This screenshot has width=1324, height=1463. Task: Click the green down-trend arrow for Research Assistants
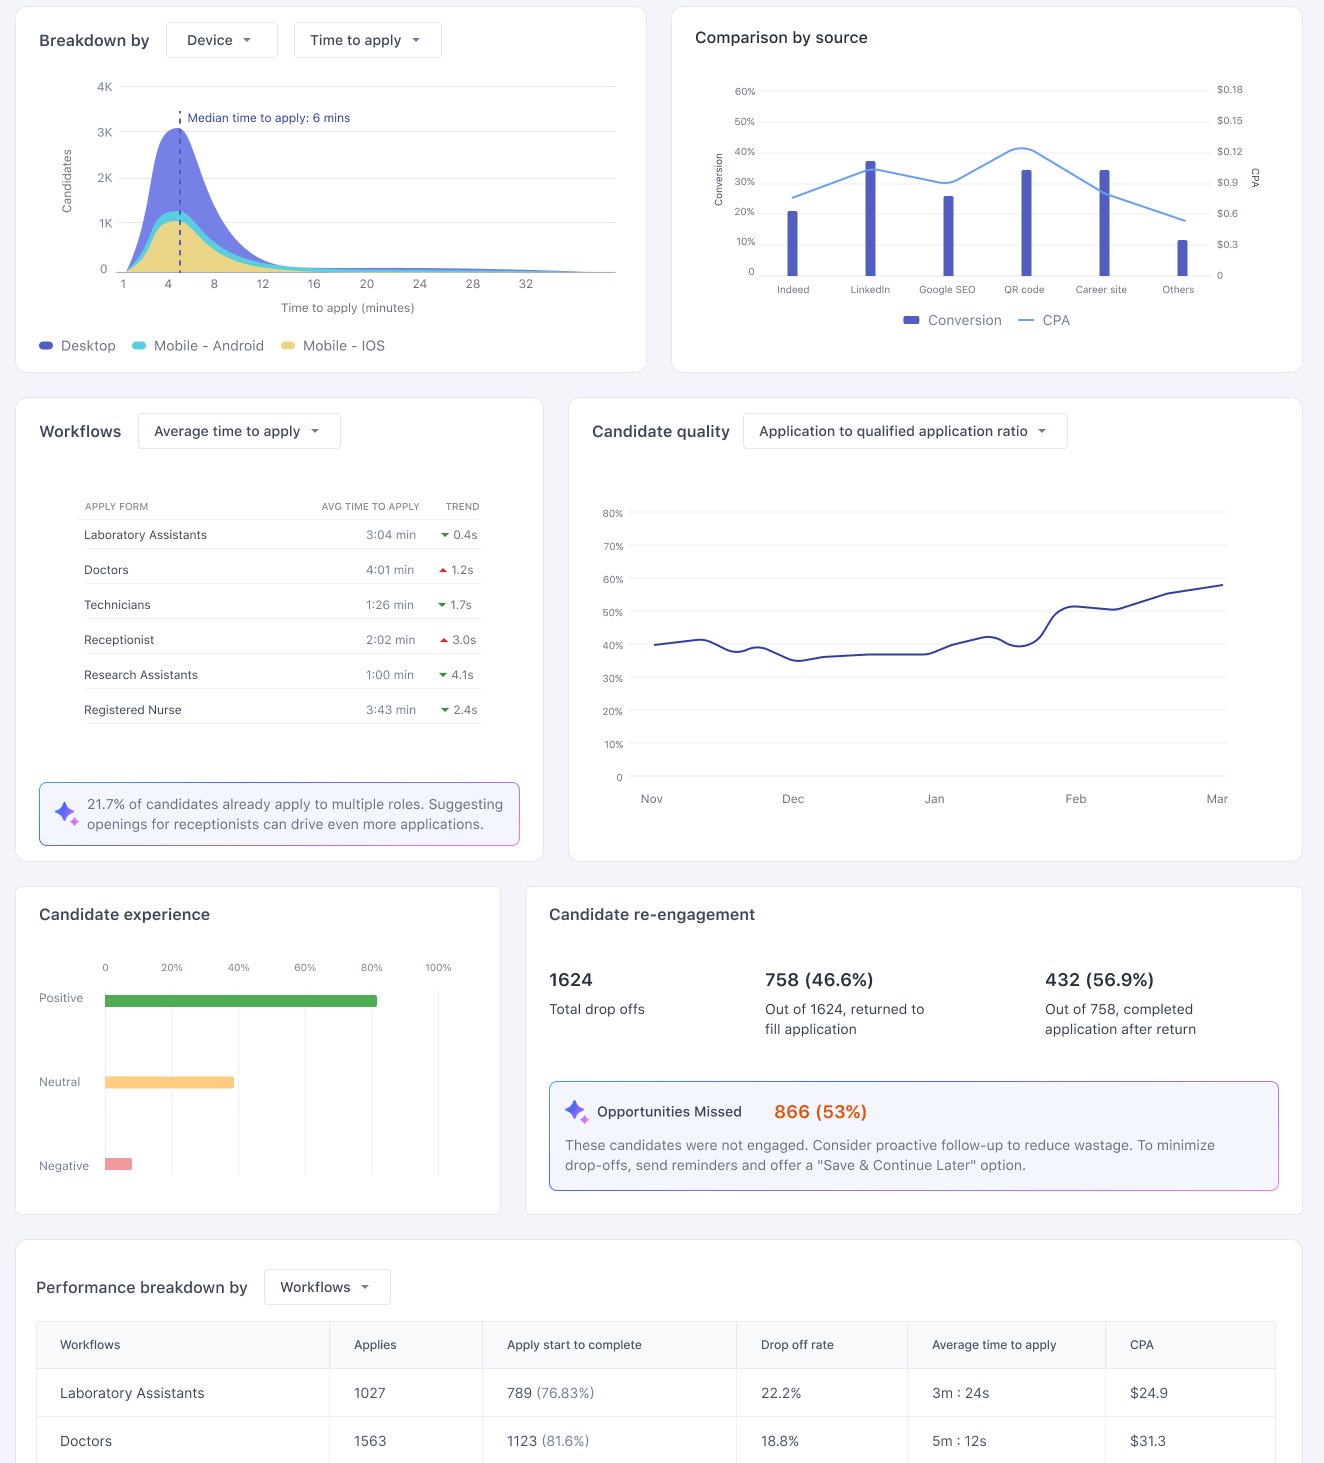[x=443, y=675]
